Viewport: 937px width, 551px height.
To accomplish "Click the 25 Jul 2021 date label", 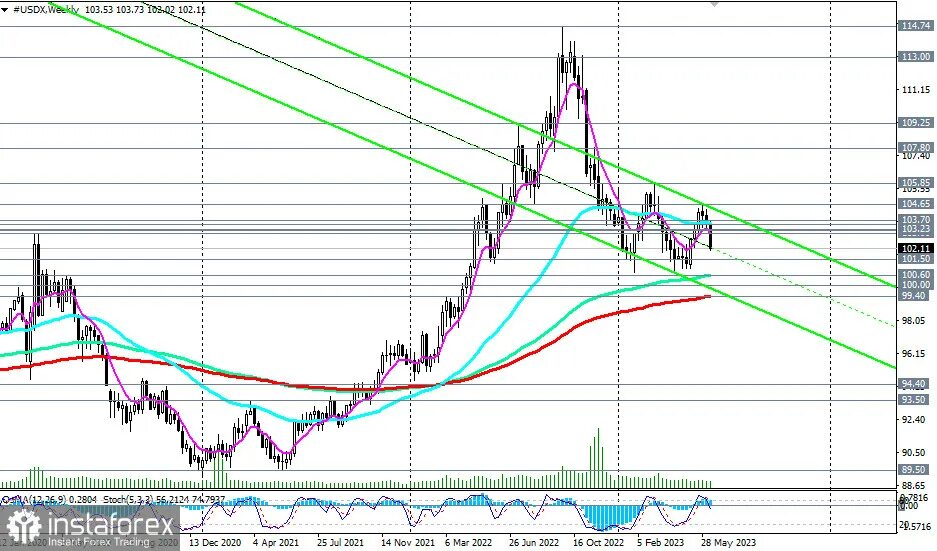I will (340, 543).
